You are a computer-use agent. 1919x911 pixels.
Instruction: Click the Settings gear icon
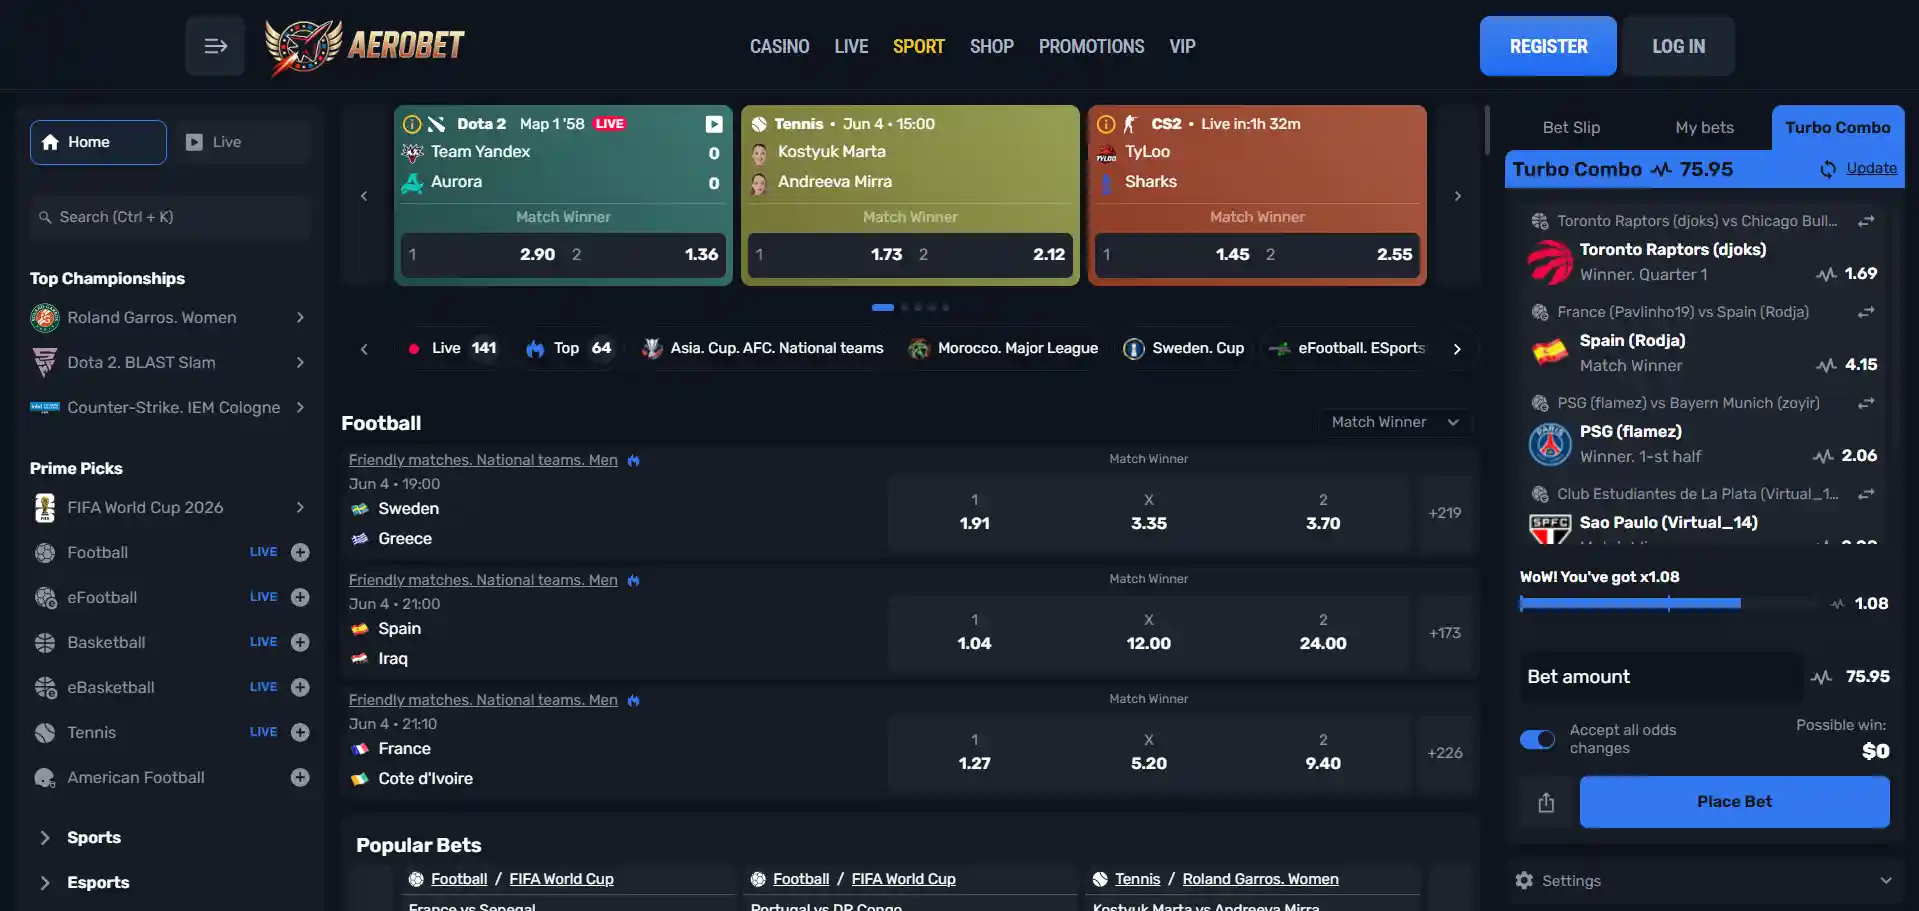coord(1524,880)
